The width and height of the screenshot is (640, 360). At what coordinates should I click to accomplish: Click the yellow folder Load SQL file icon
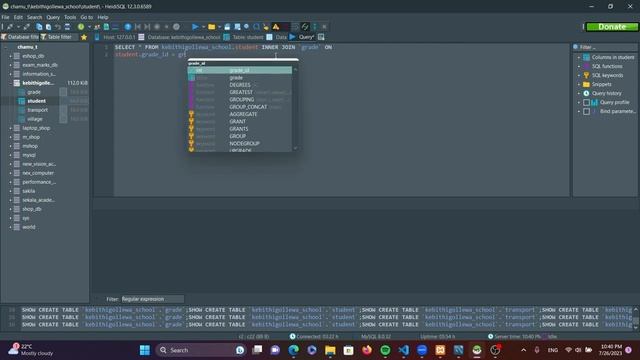(211, 27)
